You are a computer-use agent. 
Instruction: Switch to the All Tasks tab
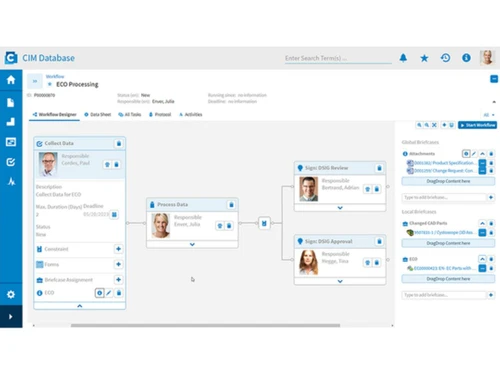point(130,115)
